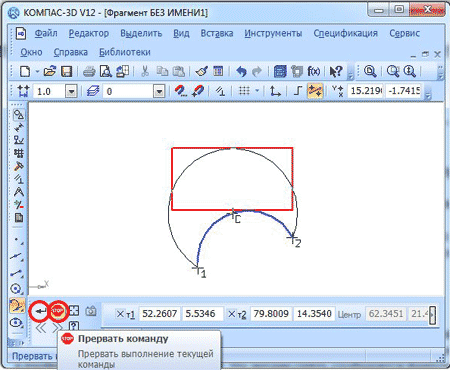Image resolution: width=450 pixels, height=370 pixels.
Task: Toggle snaps off with second magnet icon
Action: [x=198, y=91]
